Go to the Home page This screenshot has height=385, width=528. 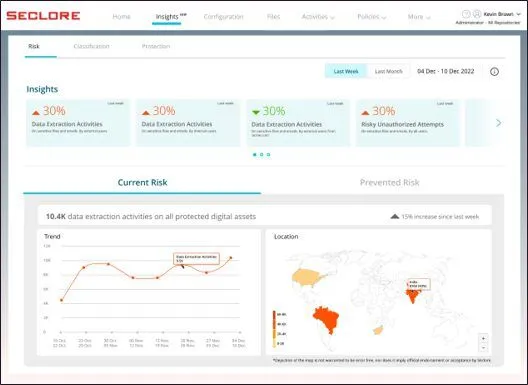tap(121, 17)
